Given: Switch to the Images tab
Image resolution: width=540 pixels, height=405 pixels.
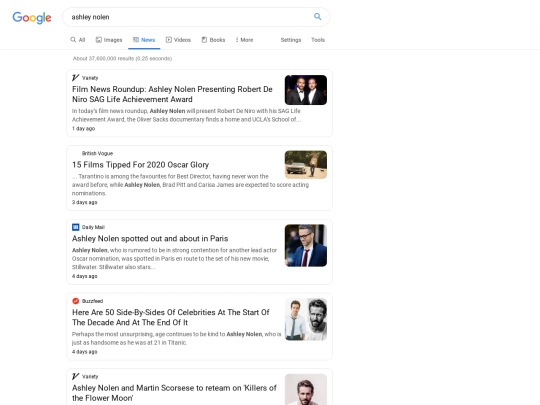Looking at the screenshot, I should (x=109, y=40).
